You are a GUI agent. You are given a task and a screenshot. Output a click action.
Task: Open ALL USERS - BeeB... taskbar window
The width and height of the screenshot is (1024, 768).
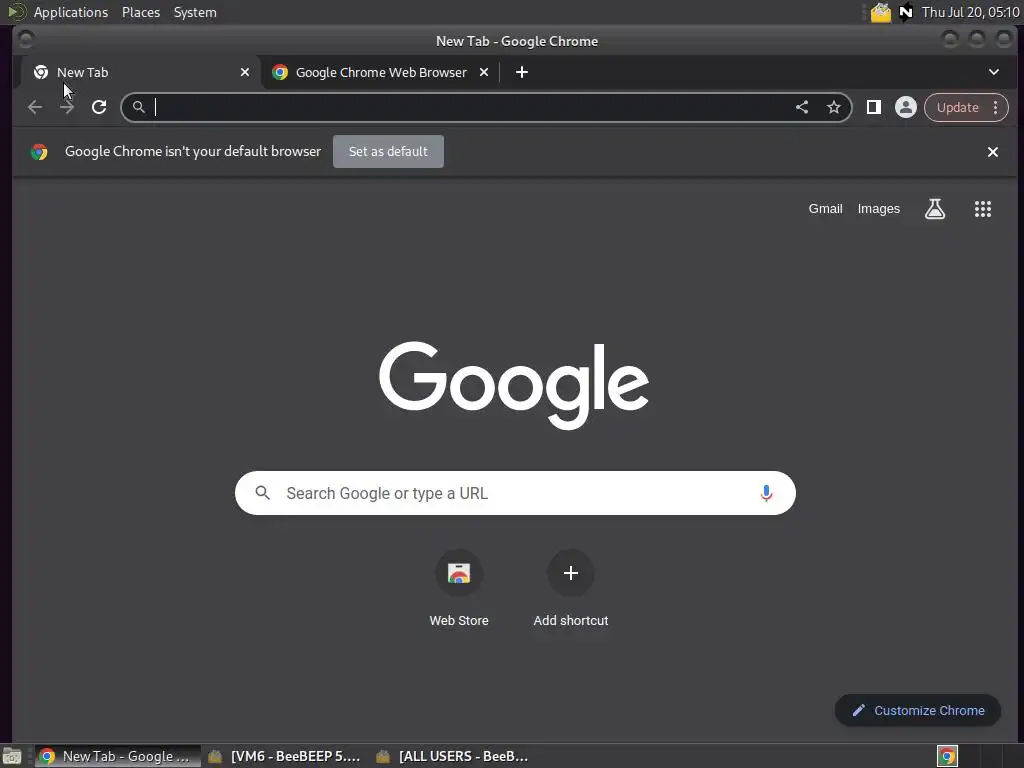[x=453, y=756]
